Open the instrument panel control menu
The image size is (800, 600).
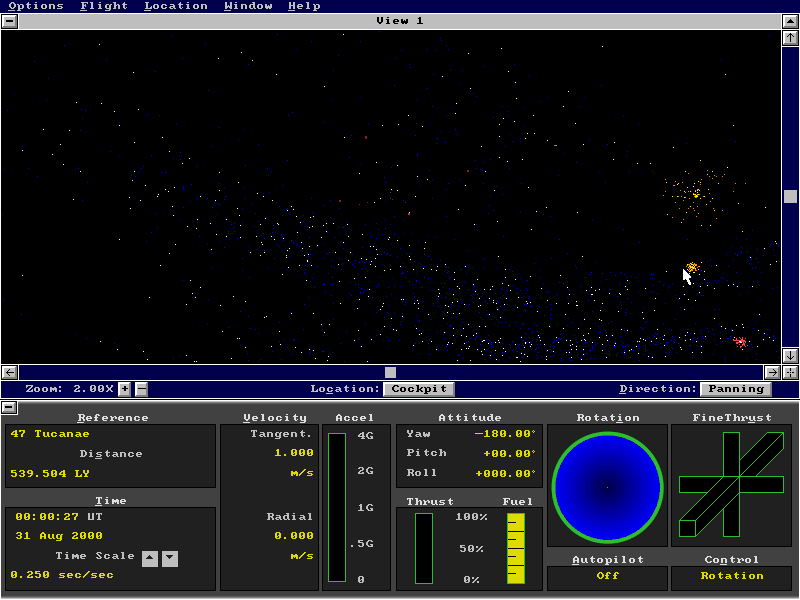coord(10,408)
